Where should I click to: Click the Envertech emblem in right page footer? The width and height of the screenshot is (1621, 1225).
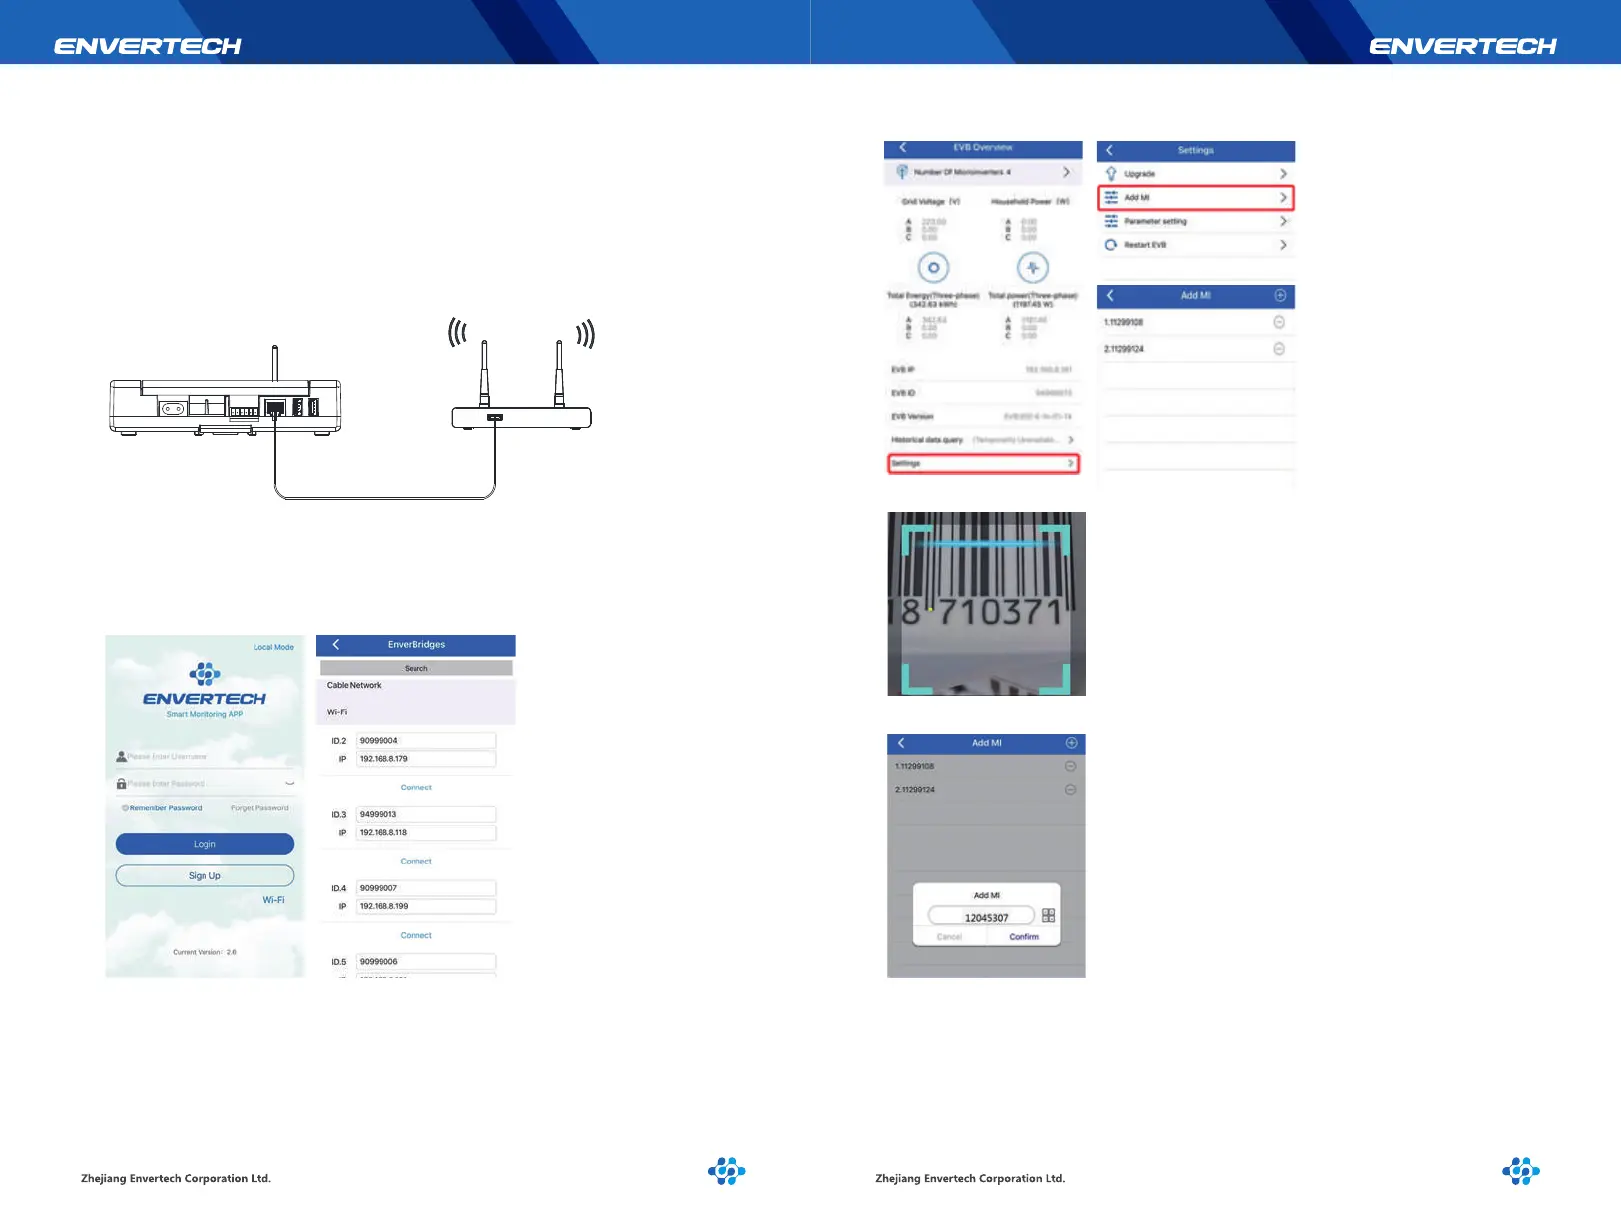pos(1521,1171)
